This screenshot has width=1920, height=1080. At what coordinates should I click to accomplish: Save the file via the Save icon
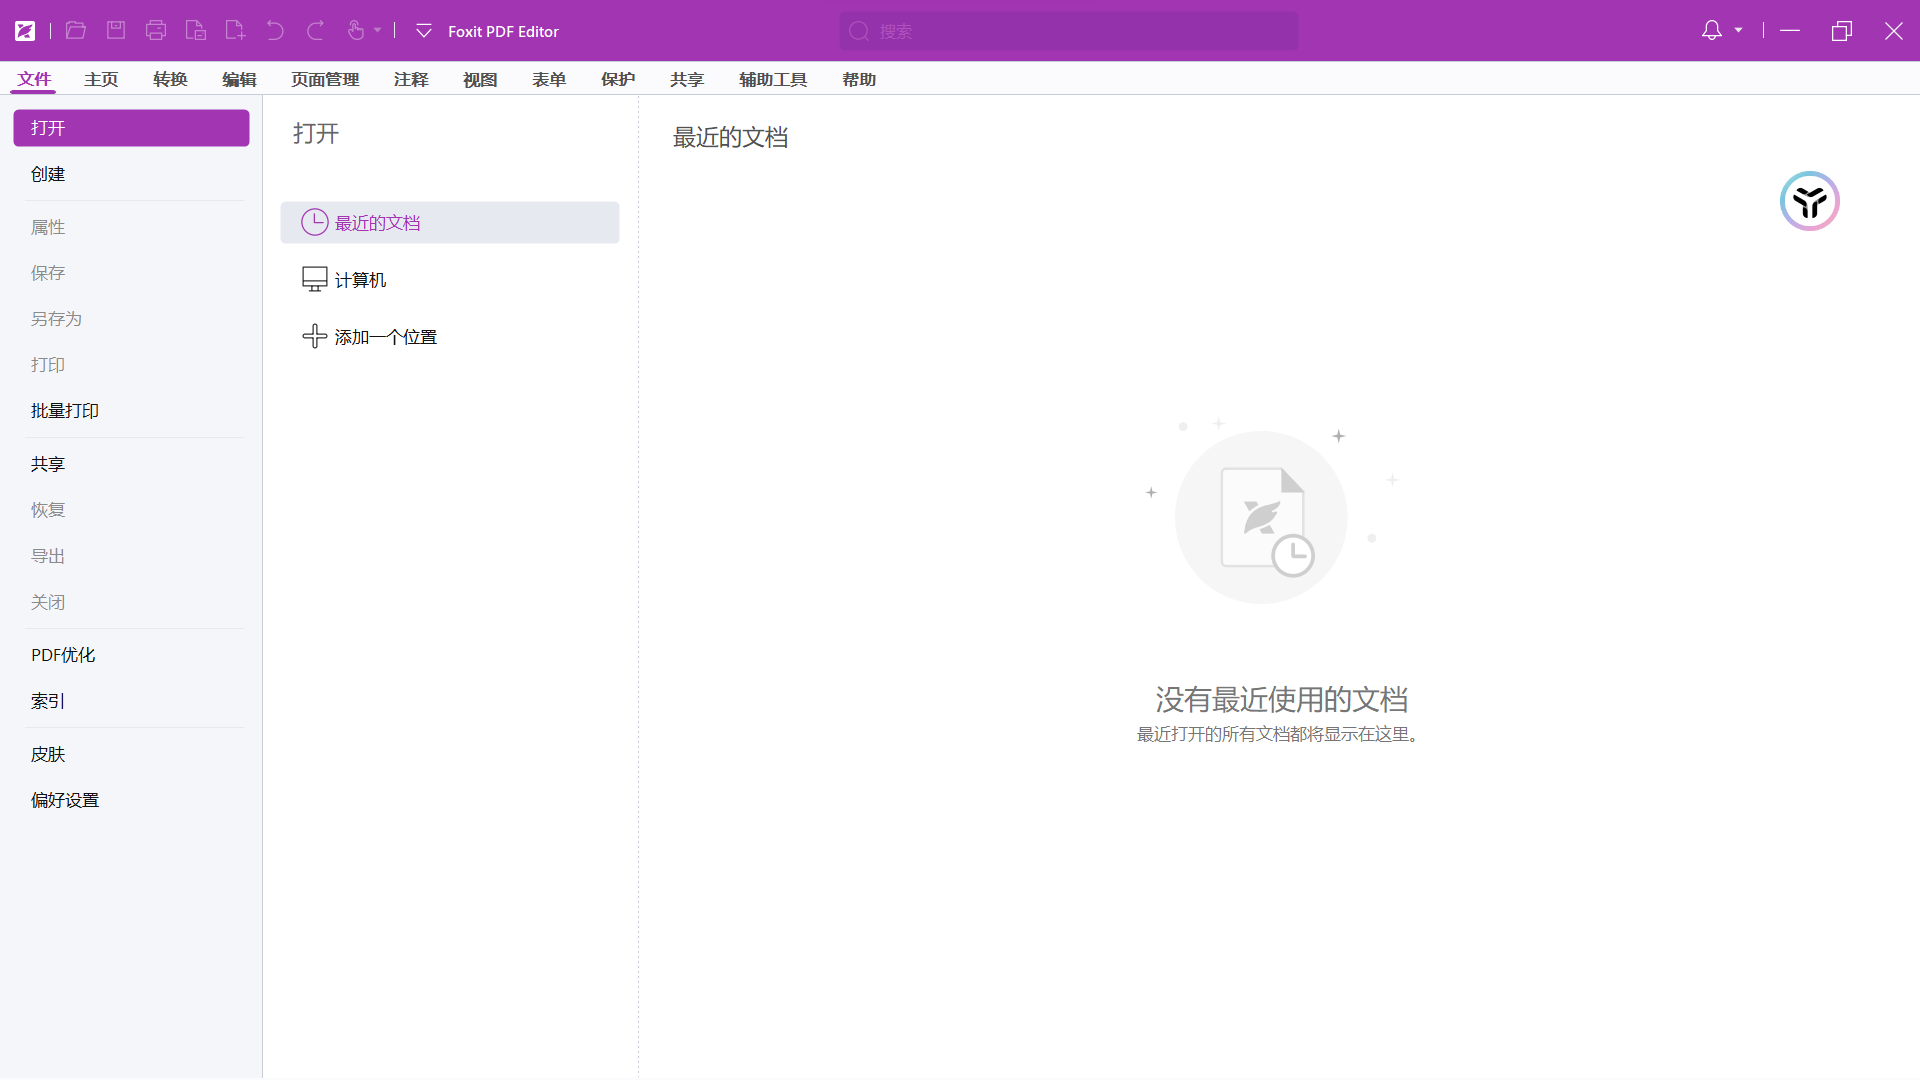(x=116, y=30)
